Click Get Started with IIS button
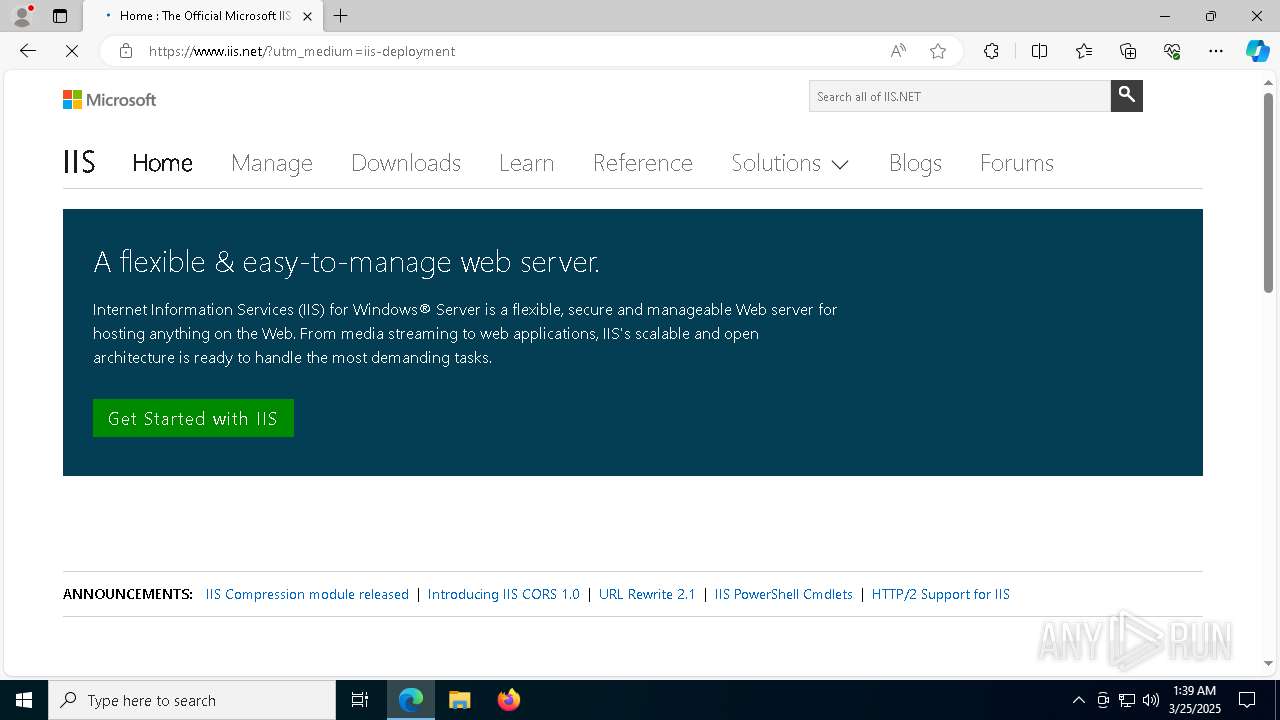 click(193, 418)
